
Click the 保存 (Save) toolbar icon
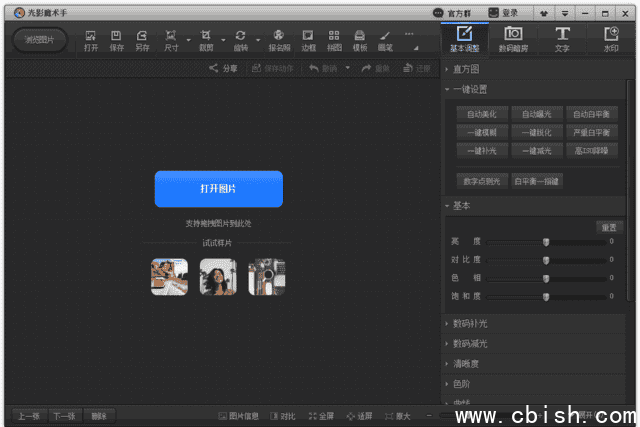click(x=116, y=39)
